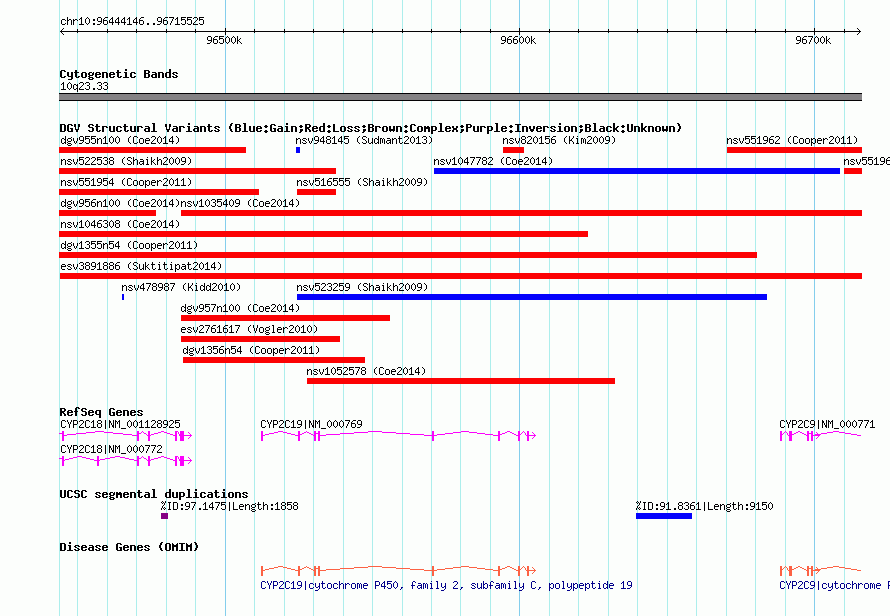Click the 10q23.33 band label
The image size is (890, 616).
point(84,86)
